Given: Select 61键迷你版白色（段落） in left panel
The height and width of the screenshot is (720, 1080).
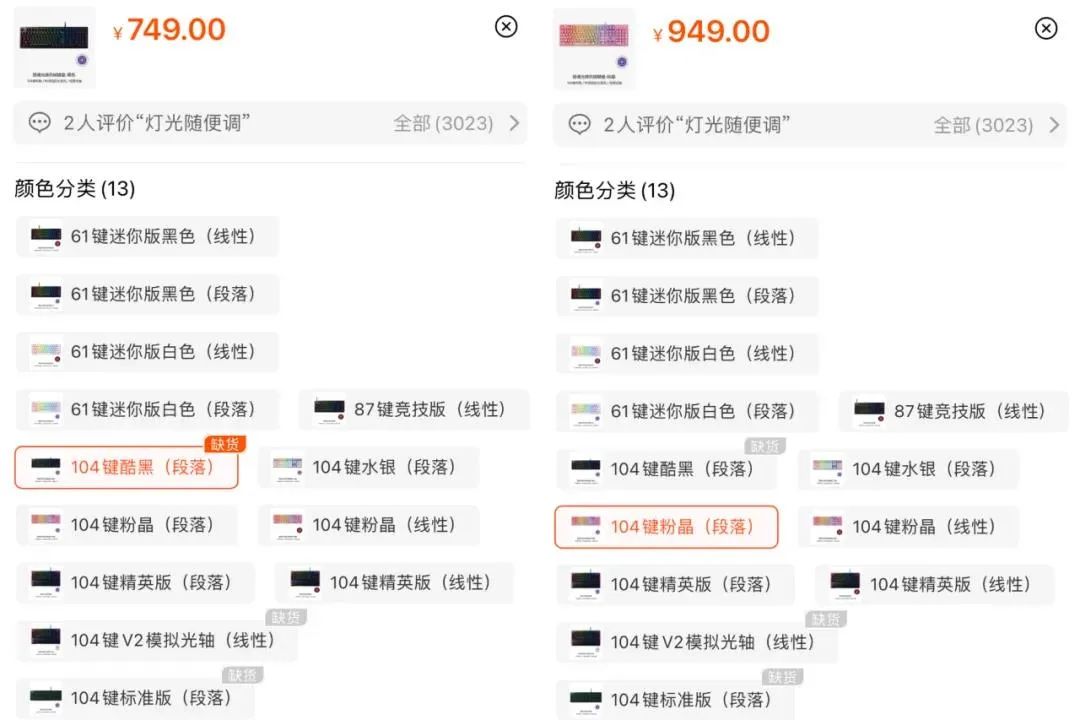Looking at the screenshot, I should click(x=147, y=409).
